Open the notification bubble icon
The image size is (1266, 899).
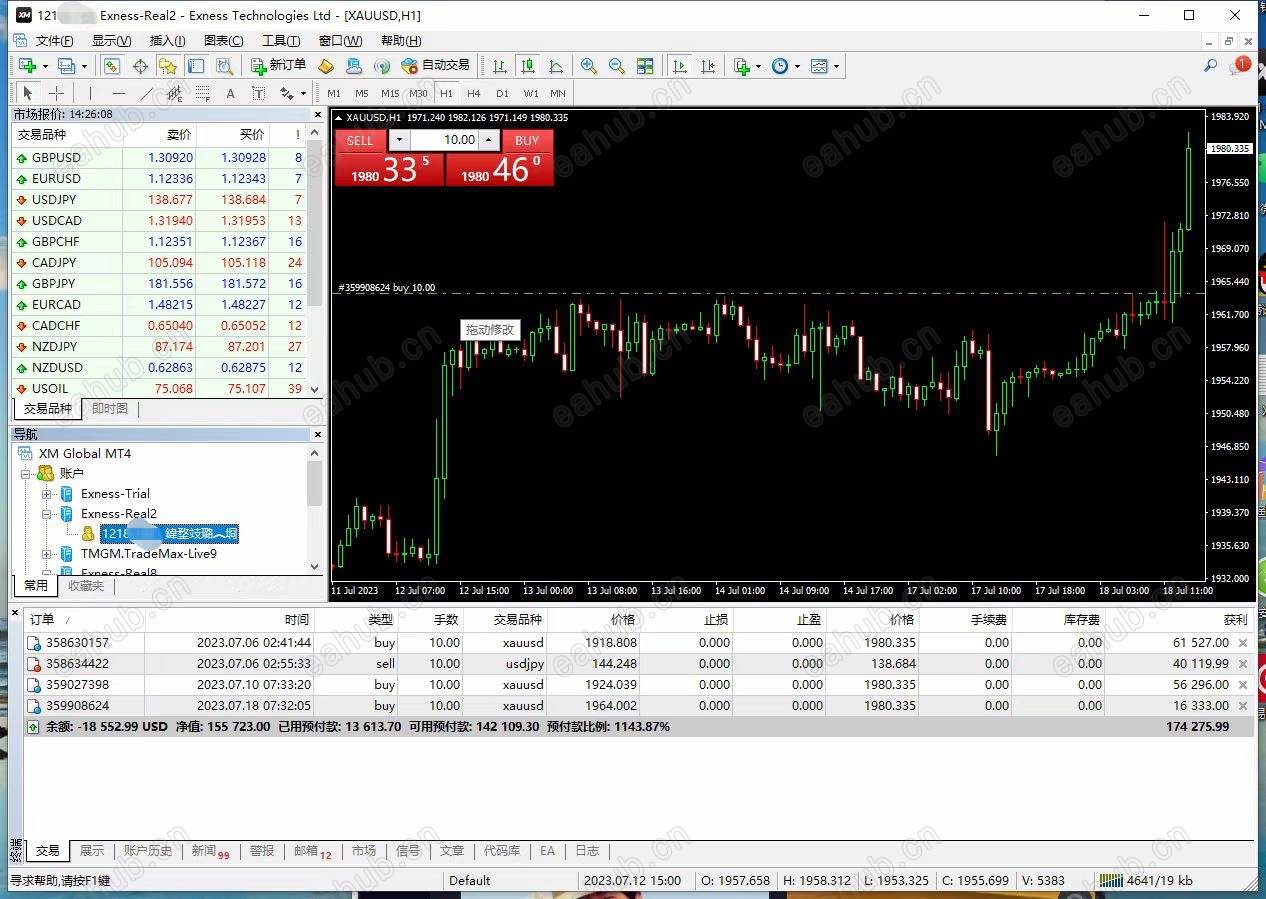(x=1241, y=65)
